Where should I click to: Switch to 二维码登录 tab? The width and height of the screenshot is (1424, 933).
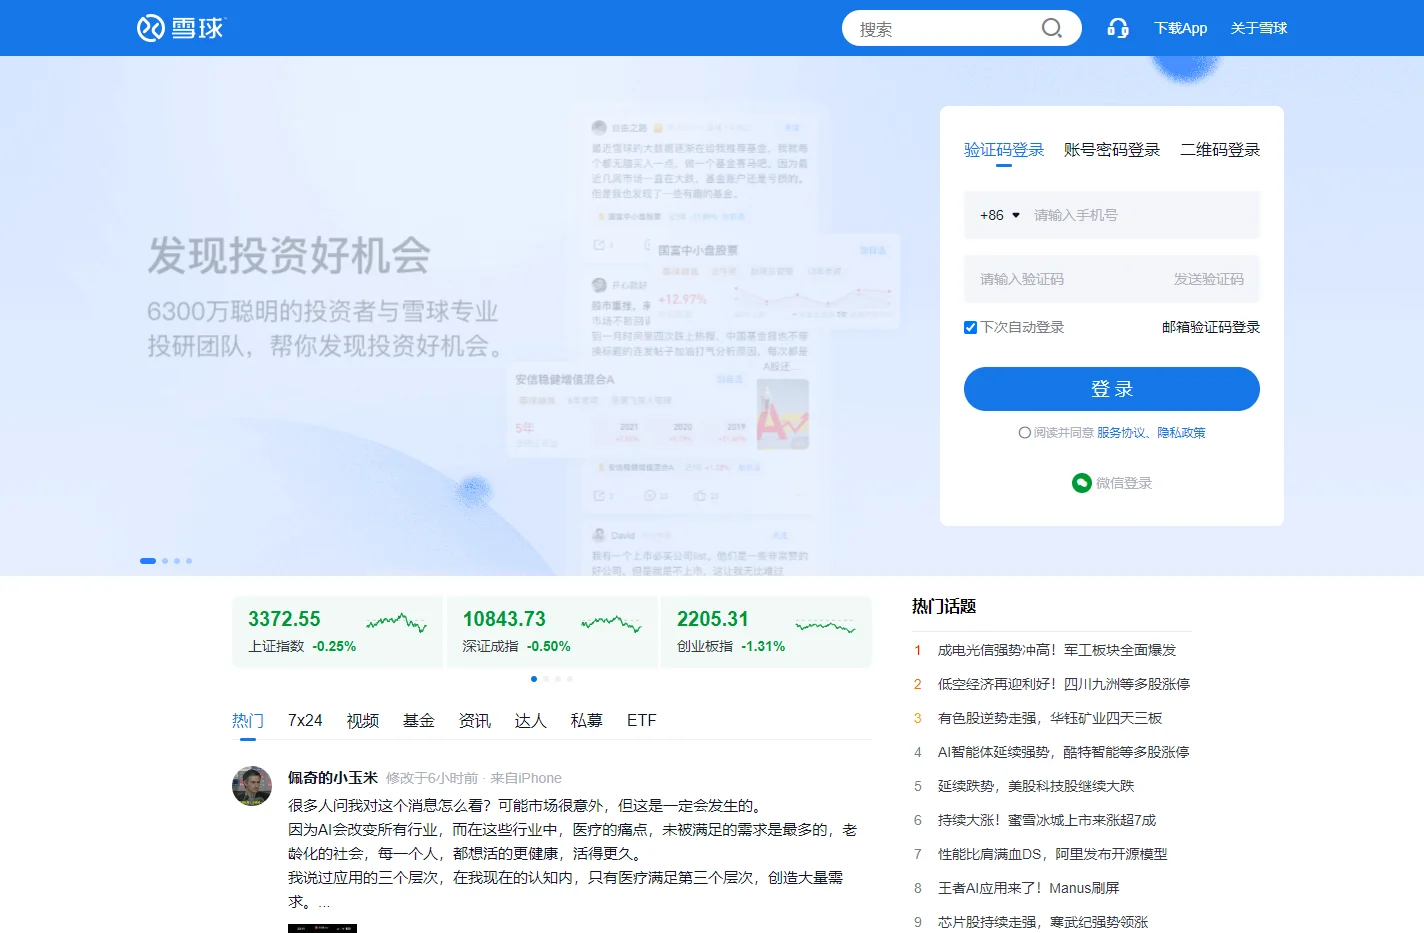tap(1220, 150)
